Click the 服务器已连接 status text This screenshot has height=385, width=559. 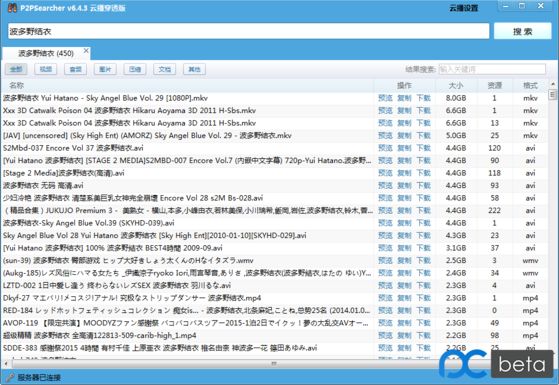point(39,377)
